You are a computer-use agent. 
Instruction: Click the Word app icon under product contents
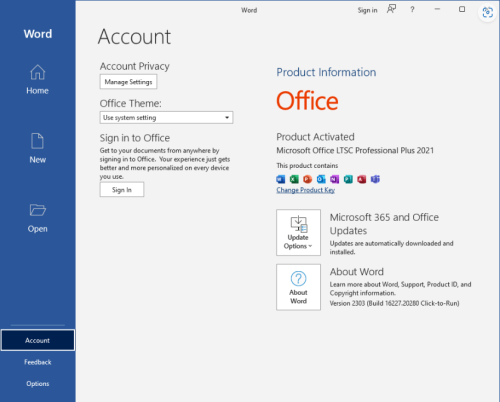pos(281,179)
